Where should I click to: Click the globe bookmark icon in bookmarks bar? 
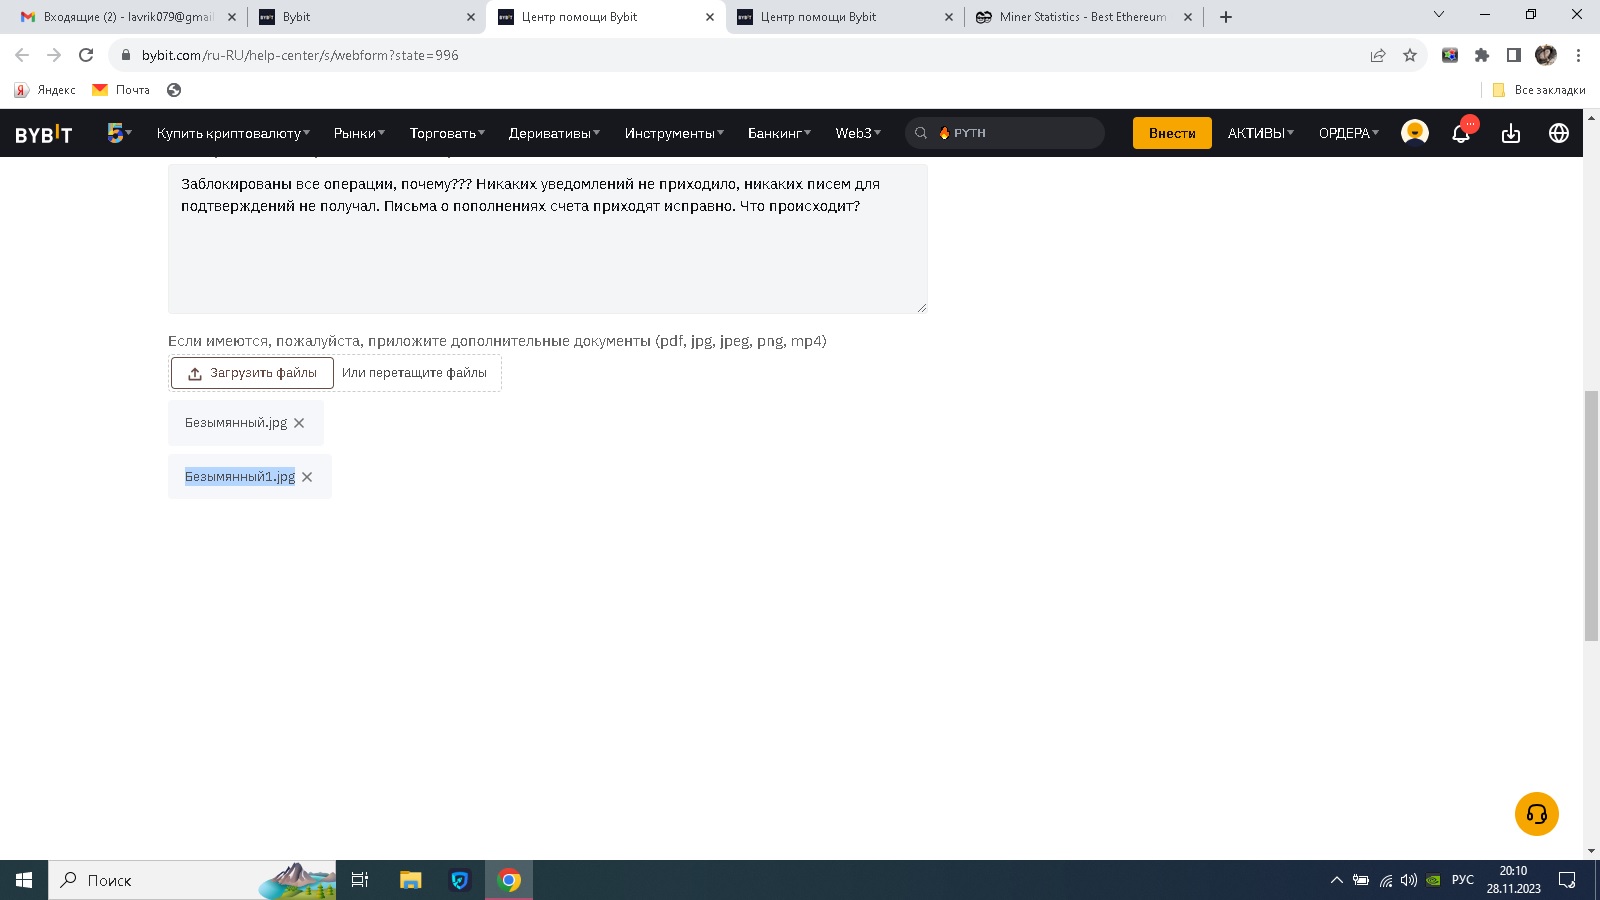tap(174, 90)
